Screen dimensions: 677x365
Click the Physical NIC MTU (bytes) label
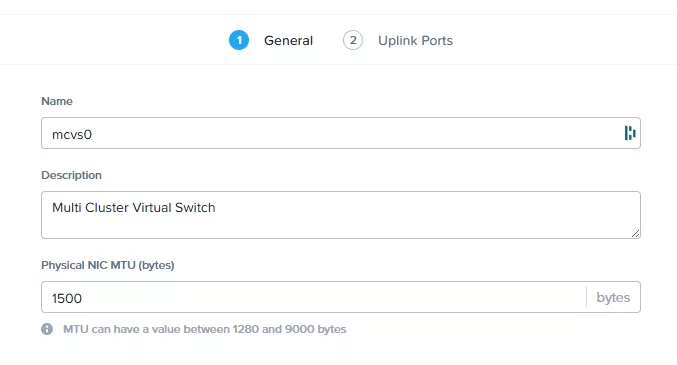point(108,265)
